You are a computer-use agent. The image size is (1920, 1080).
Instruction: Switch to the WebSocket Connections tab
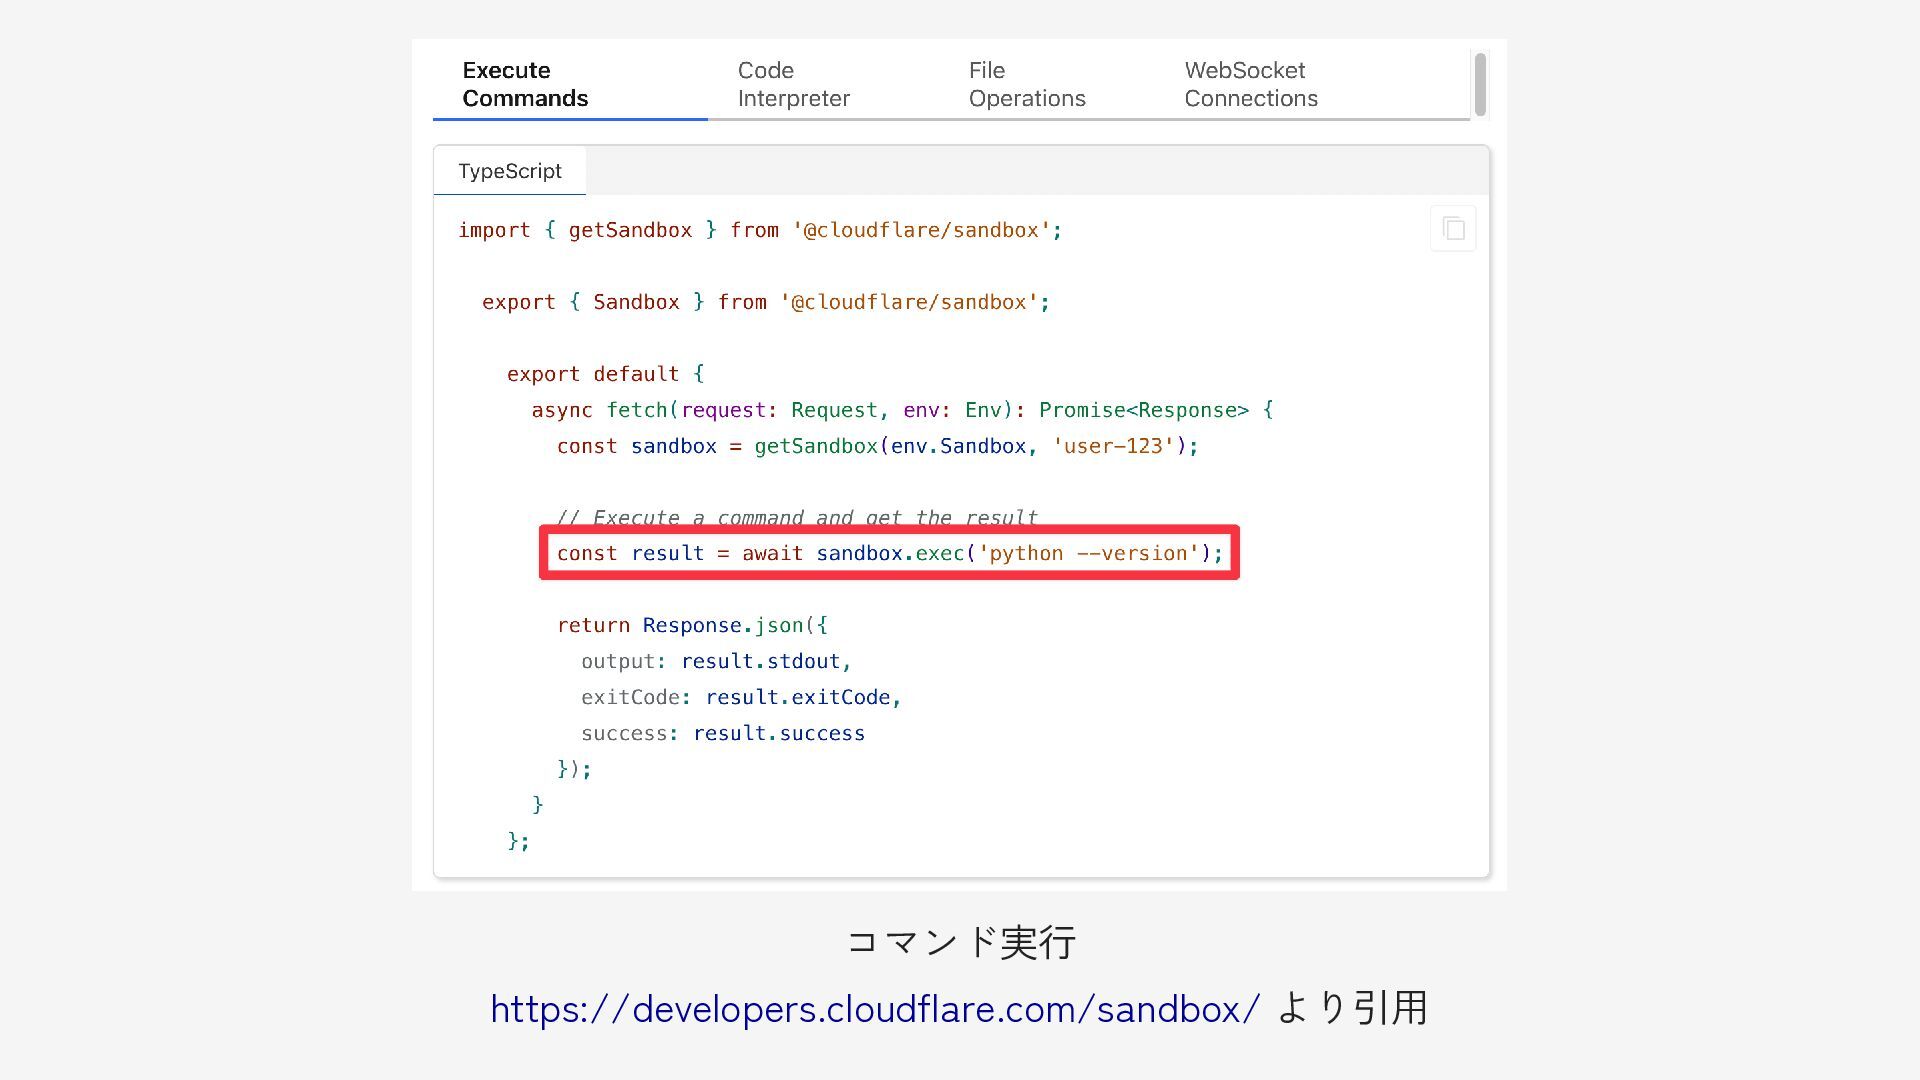pyautogui.click(x=1250, y=85)
